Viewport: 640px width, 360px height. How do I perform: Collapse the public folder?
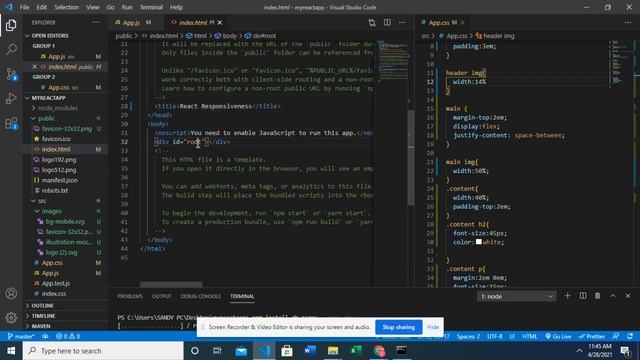(x=47, y=118)
